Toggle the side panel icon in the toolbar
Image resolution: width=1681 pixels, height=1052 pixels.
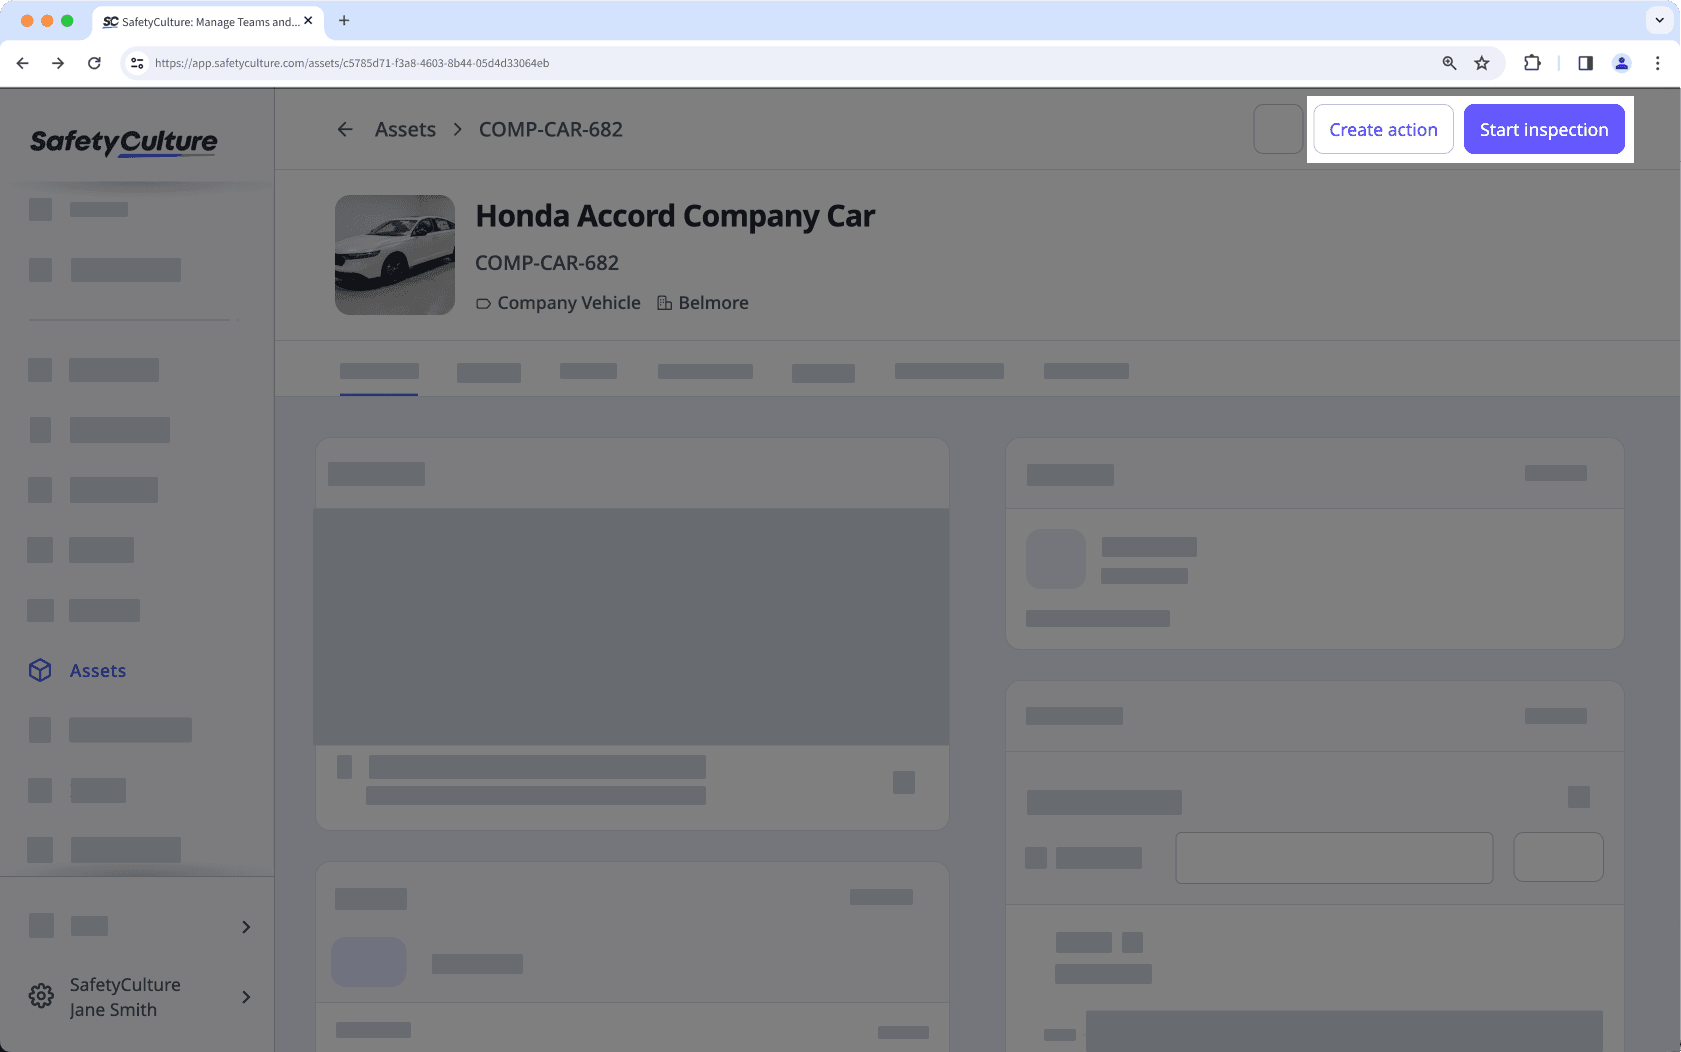coord(1584,63)
